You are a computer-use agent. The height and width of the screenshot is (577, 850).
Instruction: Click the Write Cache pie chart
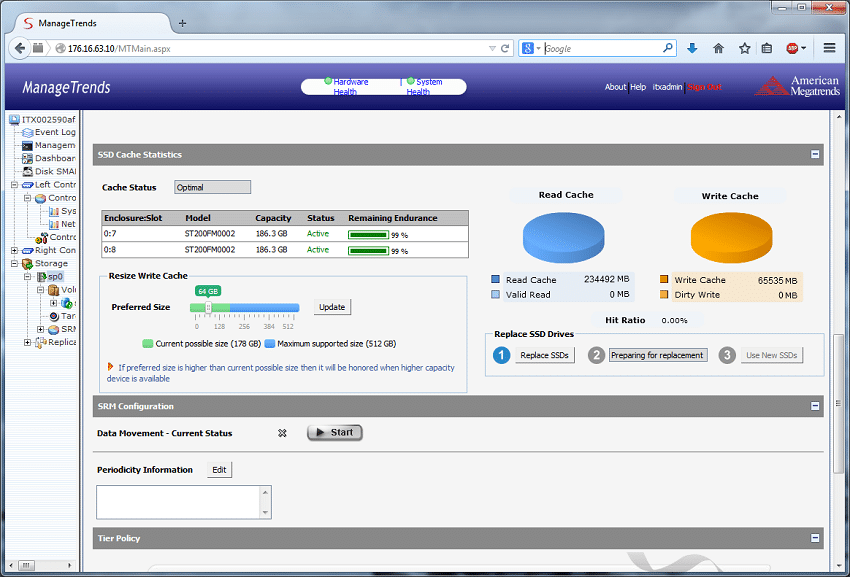point(731,238)
